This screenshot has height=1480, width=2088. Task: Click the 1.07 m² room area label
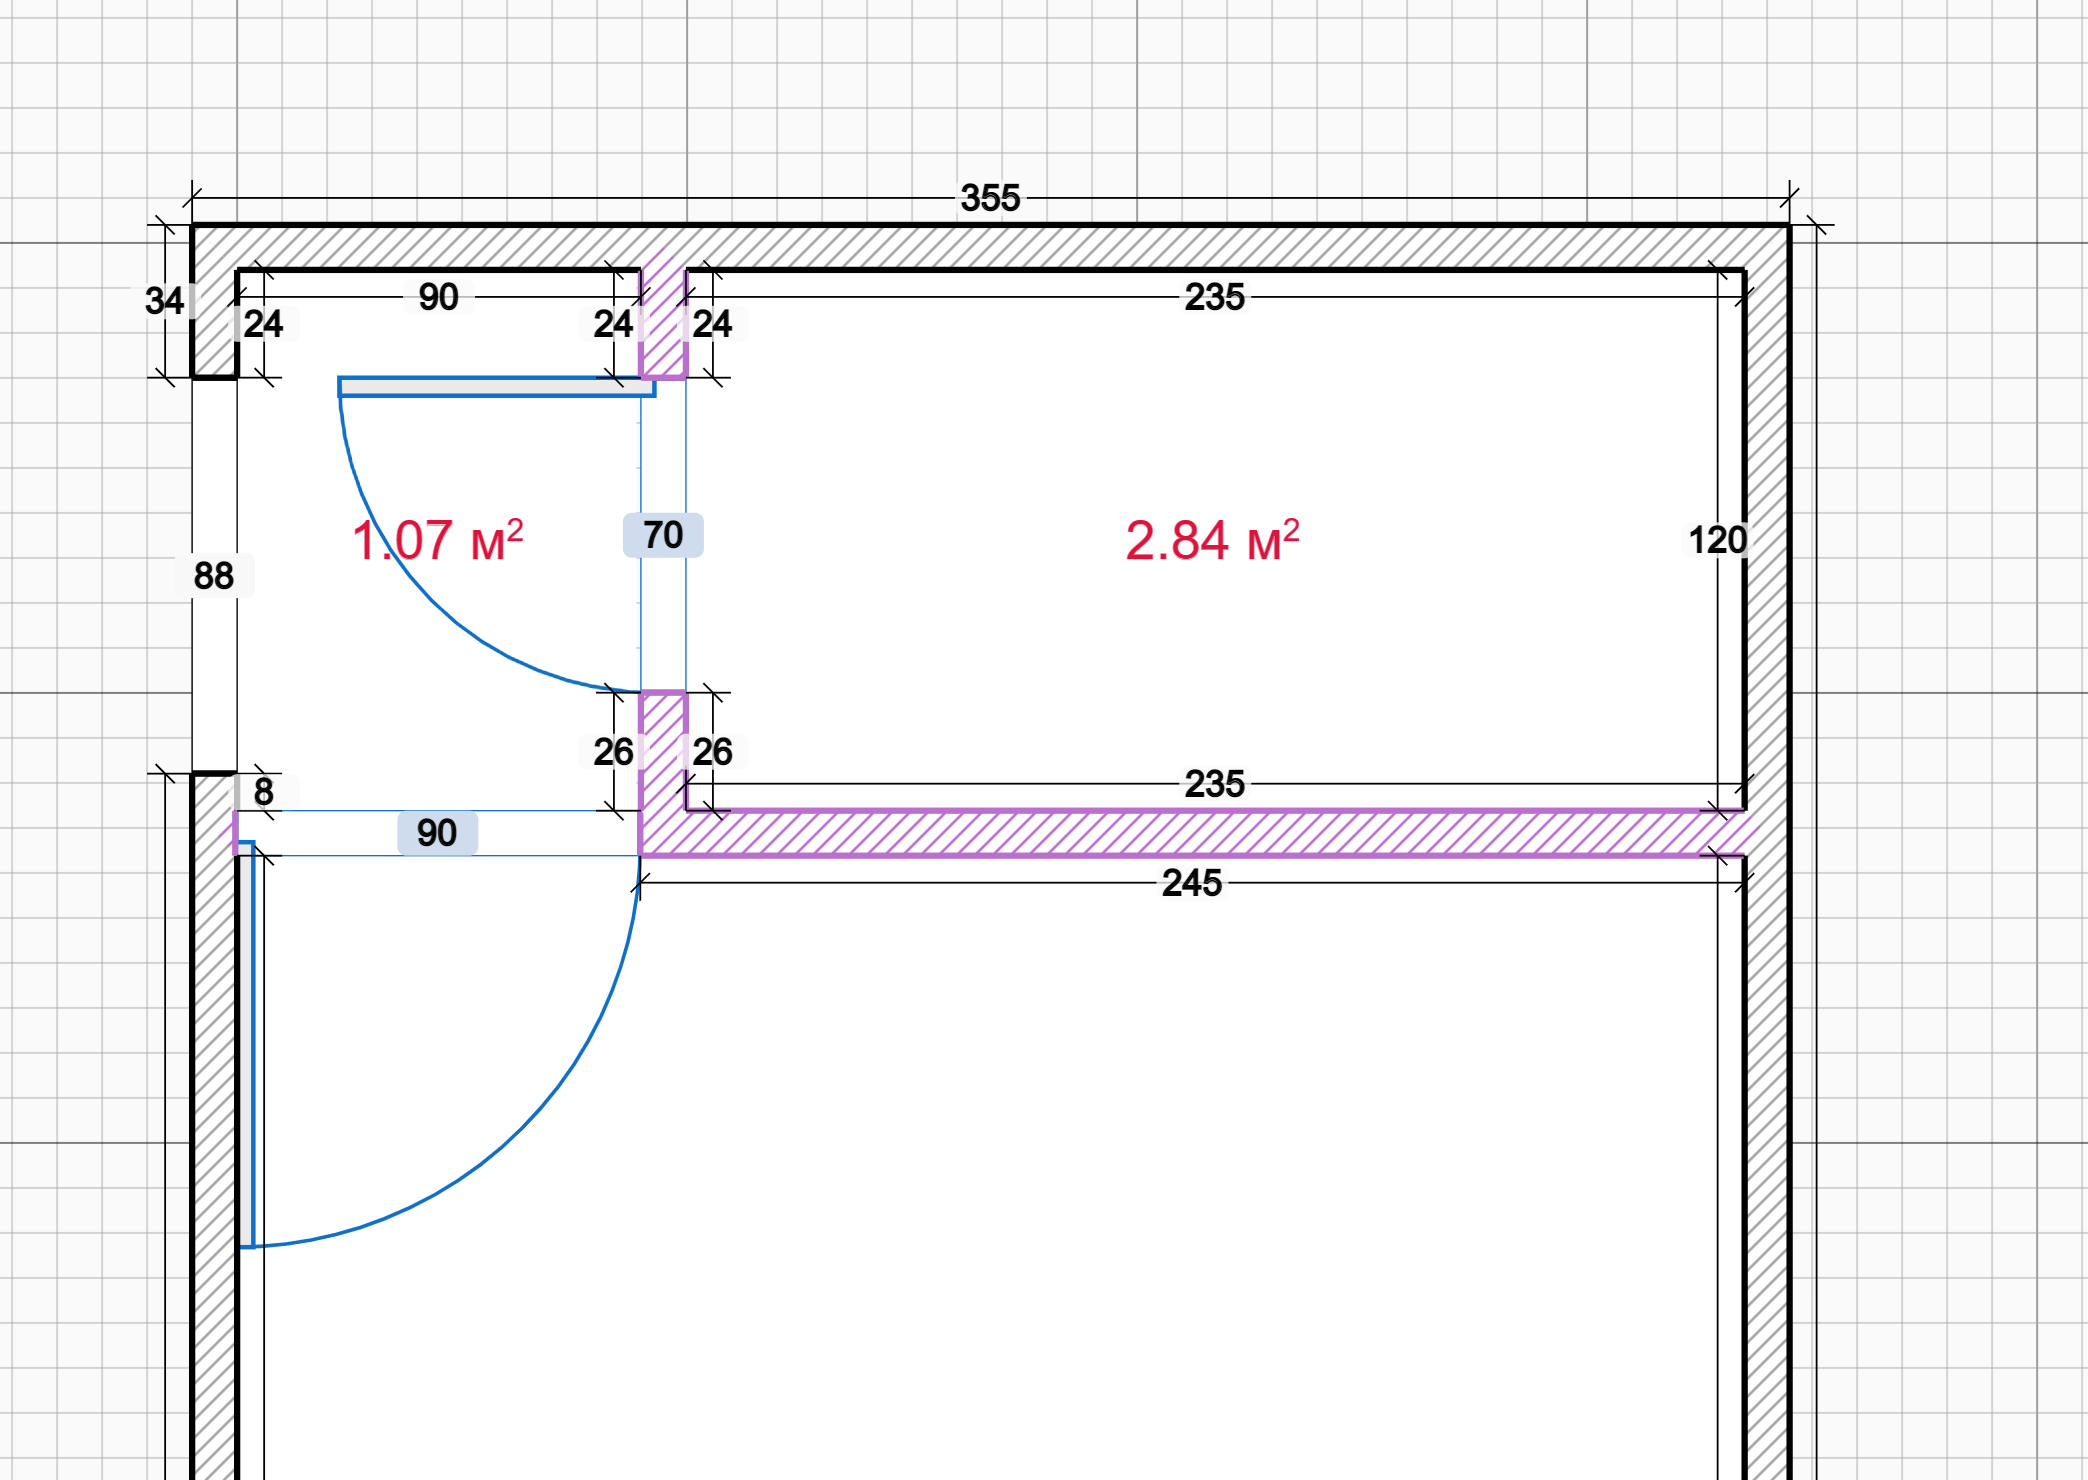tap(437, 541)
